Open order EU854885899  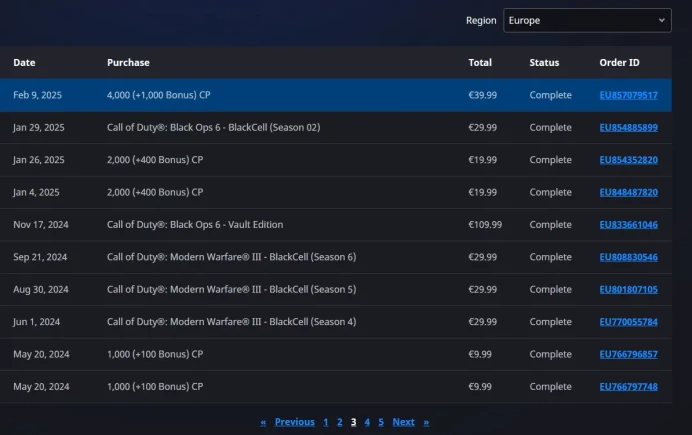pyautogui.click(x=628, y=128)
